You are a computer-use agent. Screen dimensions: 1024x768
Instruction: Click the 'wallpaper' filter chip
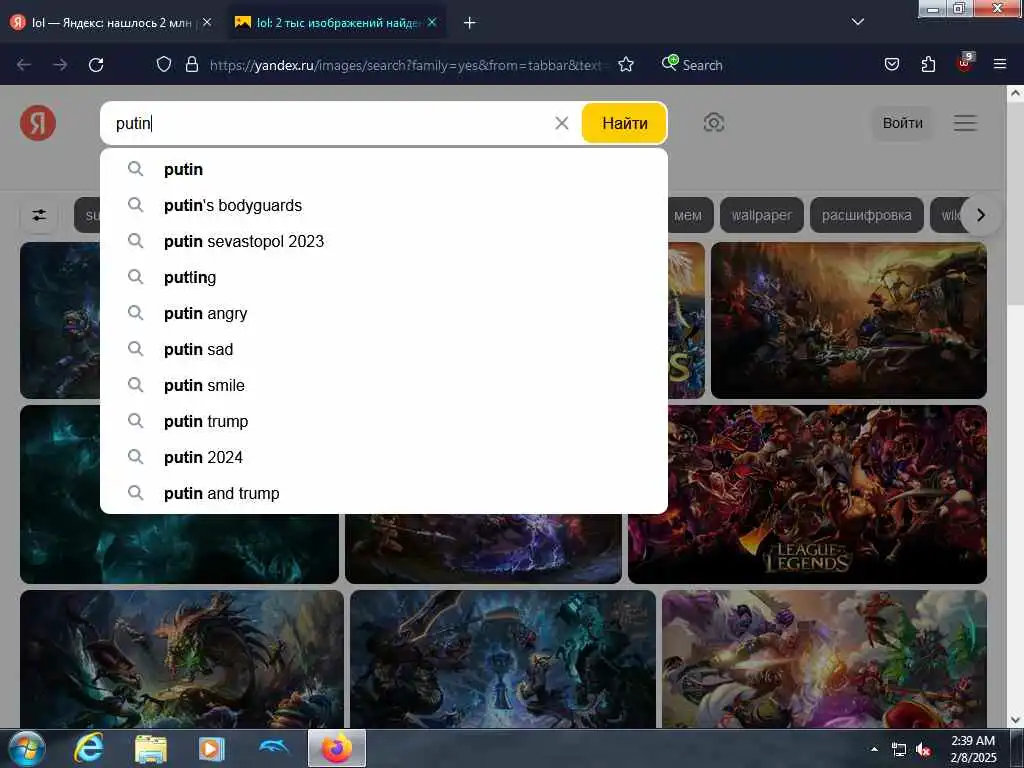pyautogui.click(x=761, y=215)
